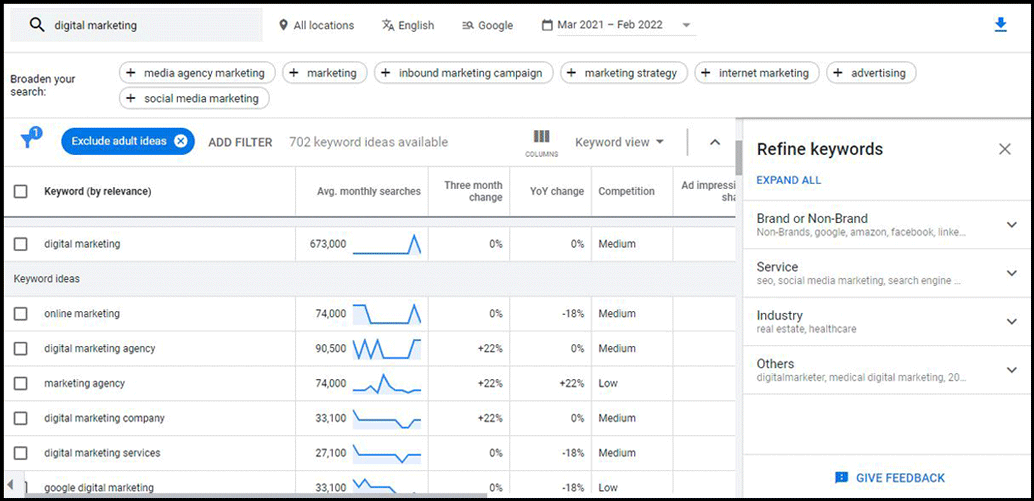Click the Columns icon
The height and width of the screenshot is (501, 1034).
point(541,139)
